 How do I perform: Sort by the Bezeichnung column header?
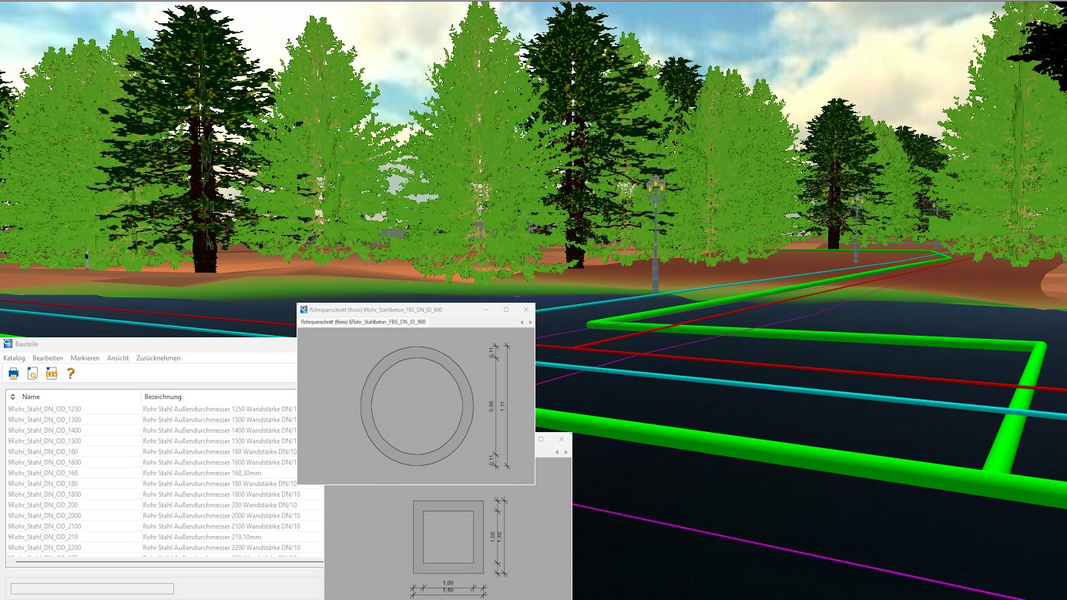click(x=163, y=397)
